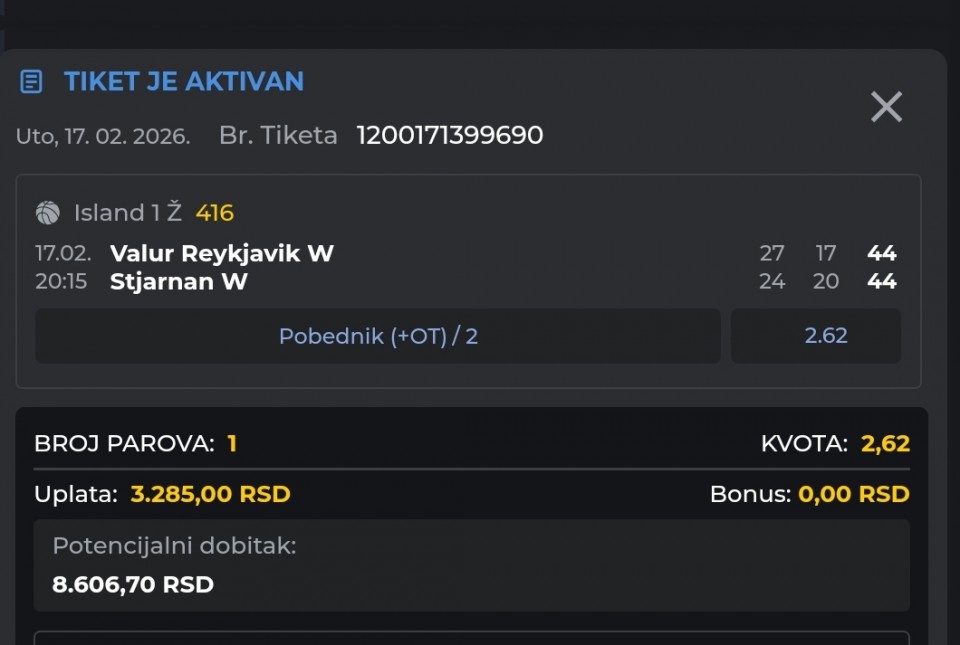Click Valur Reykjavik's total score 44
Viewport: 960px width, 645px height.
(881, 253)
